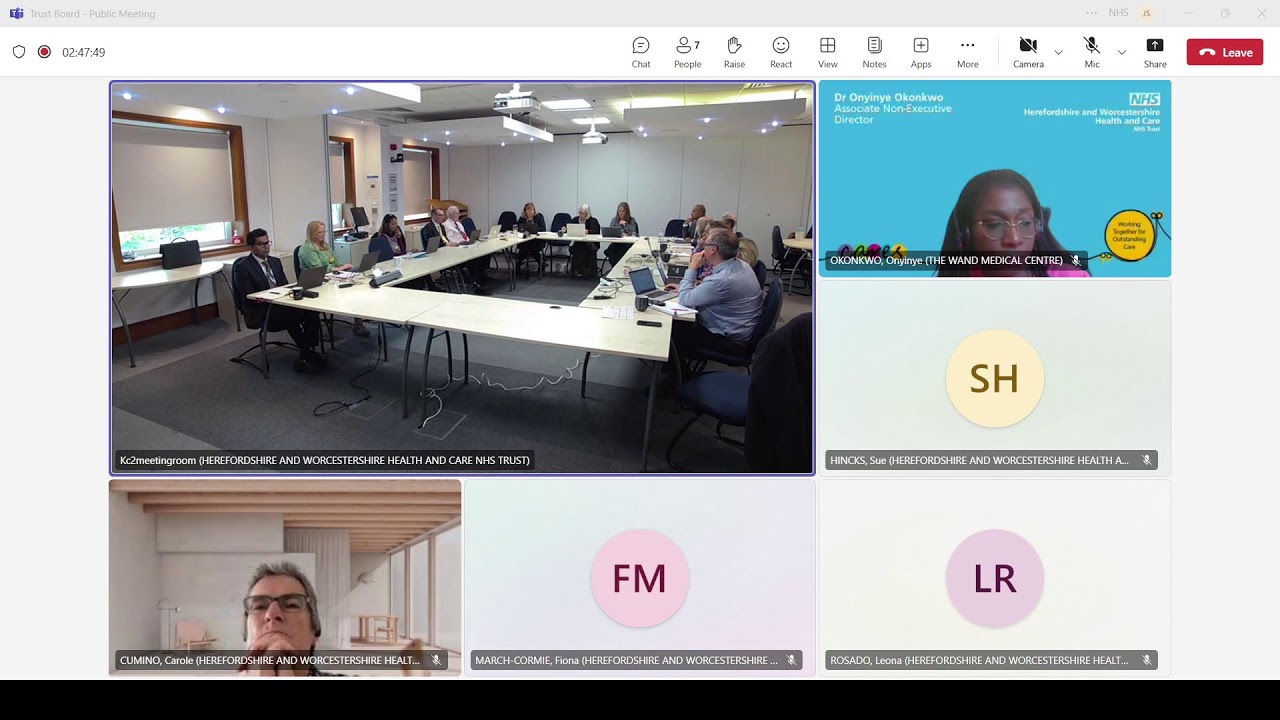The width and height of the screenshot is (1280, 720).
Task: Click the LR avatar of Leona Rosado
Action: coord(995,578)
